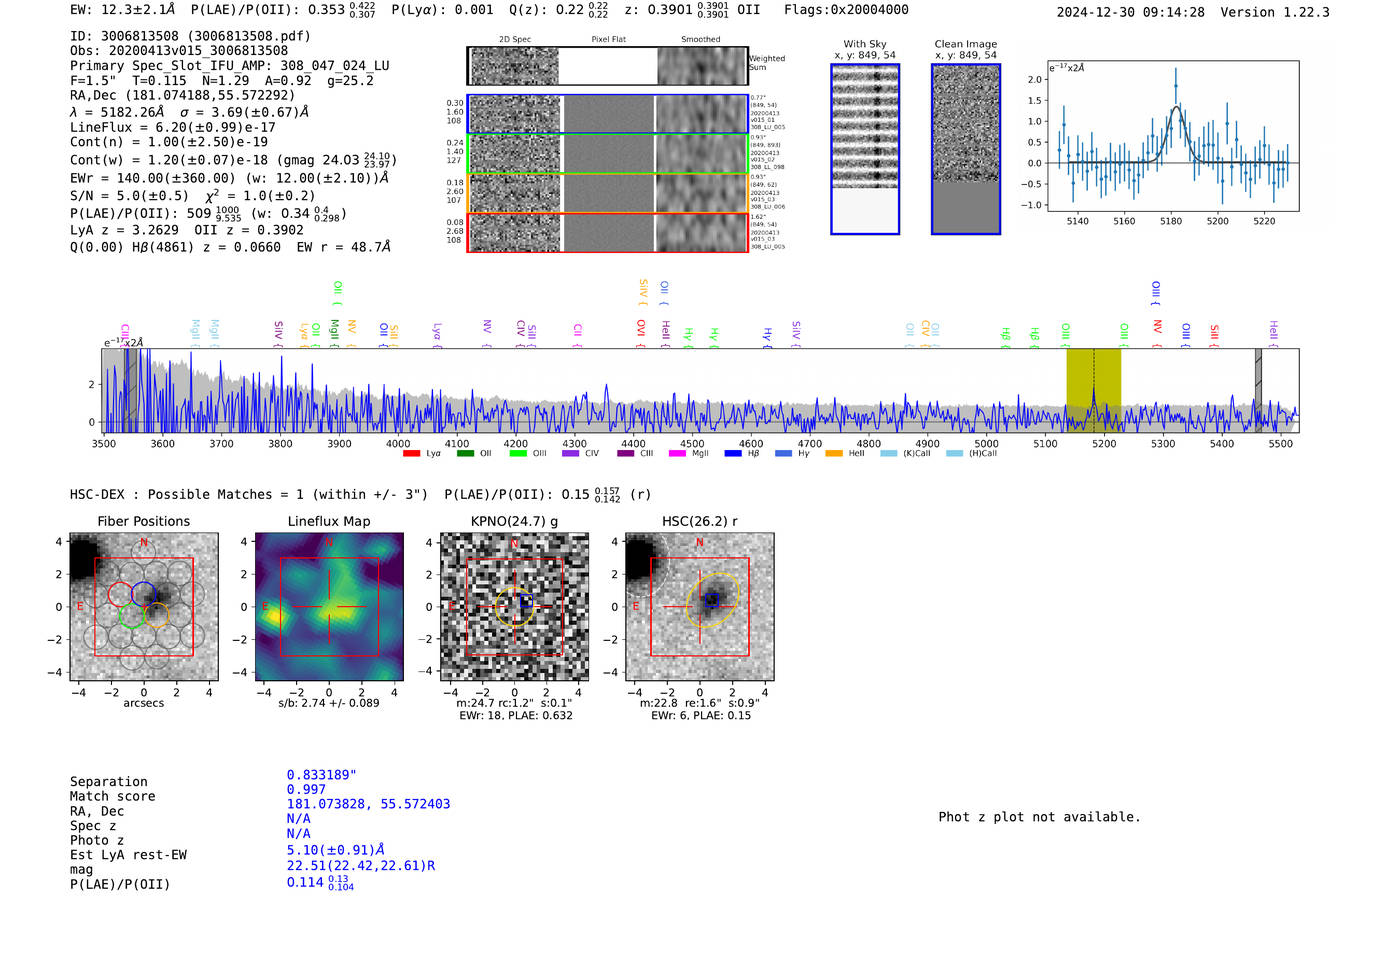
Task: Click the 'Version 1.22.3' label
Action: point(1275,12)
